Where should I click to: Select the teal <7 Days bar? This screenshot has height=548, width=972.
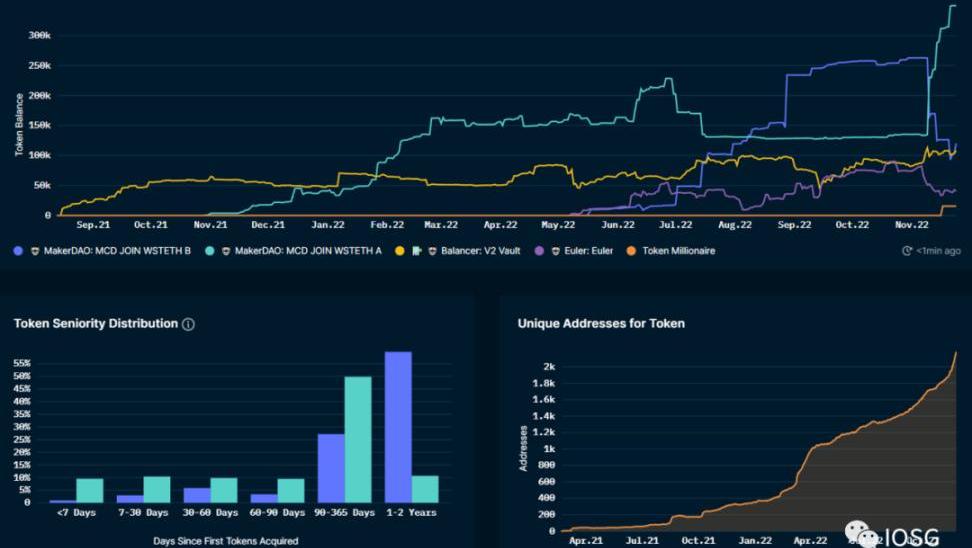point(90,490)
